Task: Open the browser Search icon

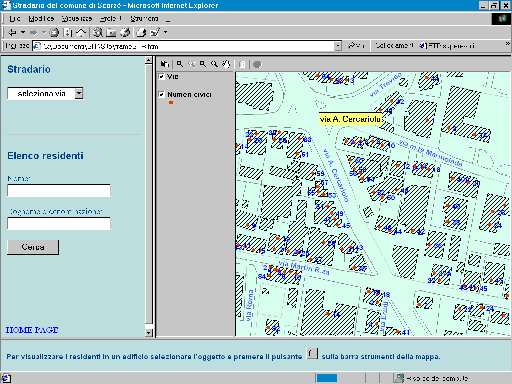Action: (98, 32)
